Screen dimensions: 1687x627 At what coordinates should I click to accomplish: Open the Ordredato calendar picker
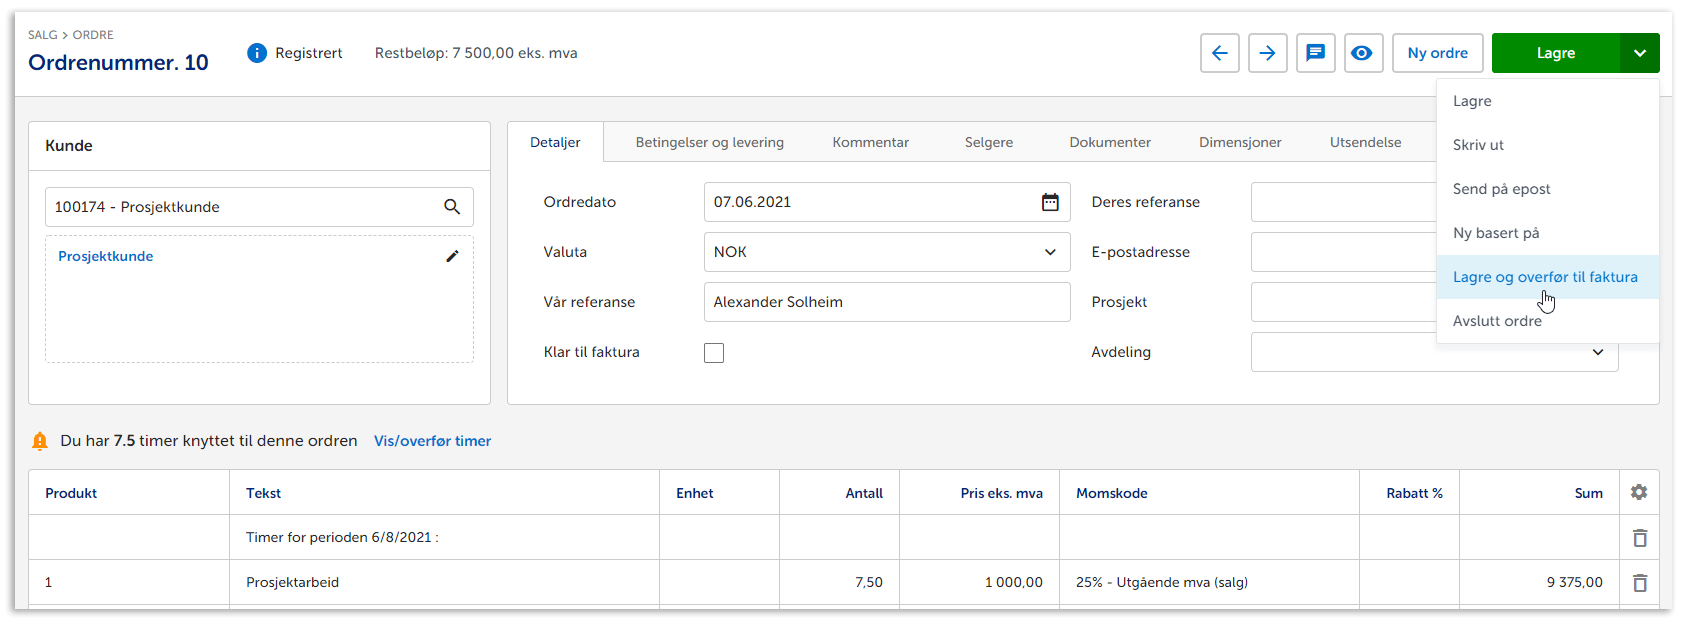1050,202
